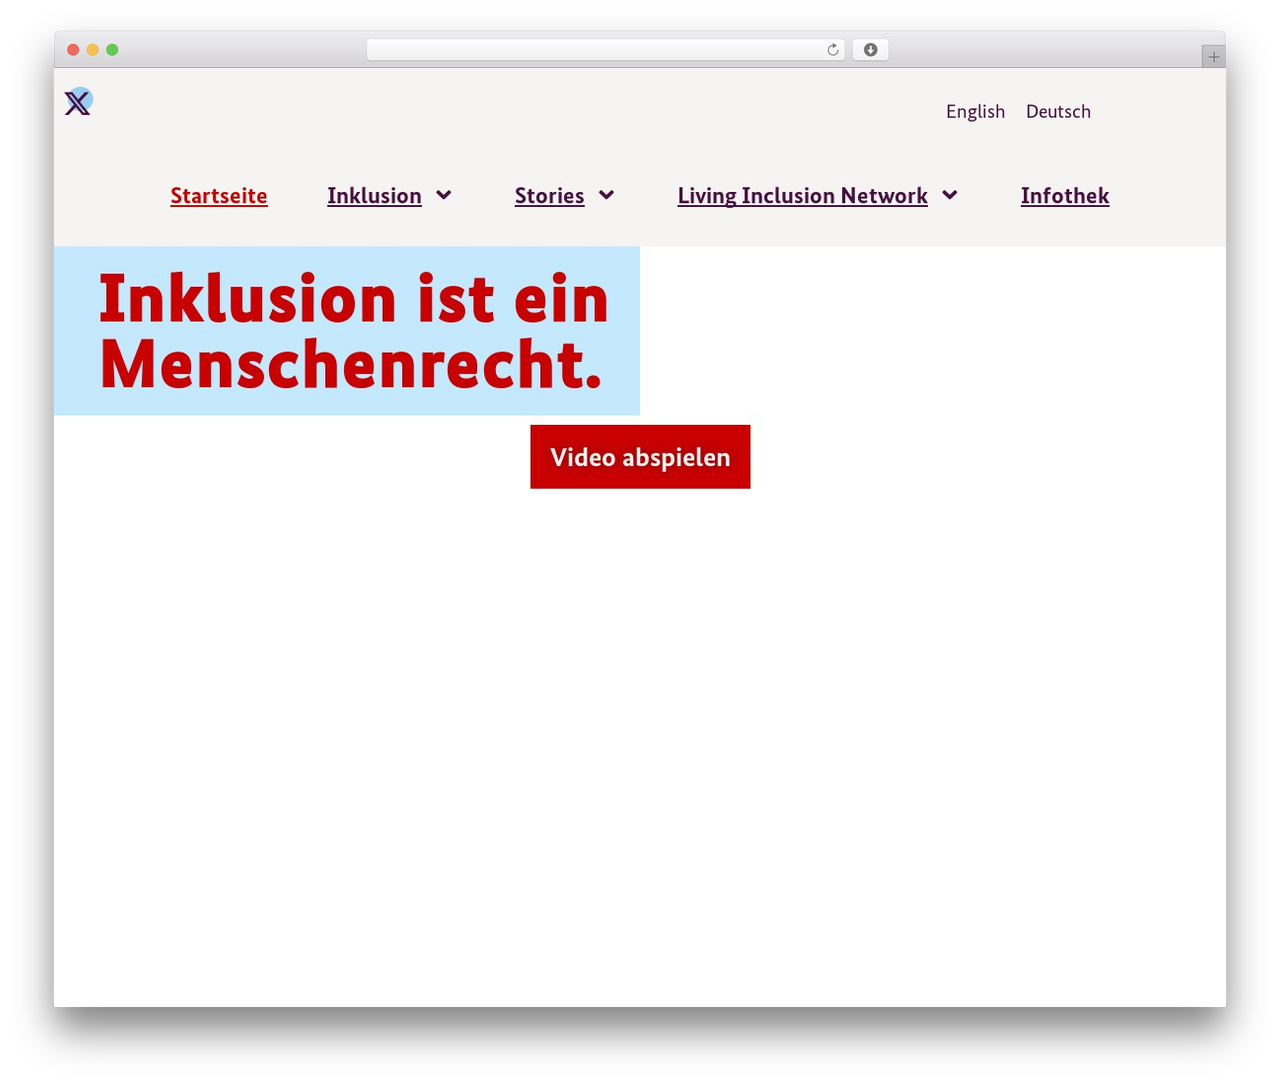Viewport: 1280px width, 1084px height.
Task: Expand the Stories submenu chevron
Action: [606, 195]
